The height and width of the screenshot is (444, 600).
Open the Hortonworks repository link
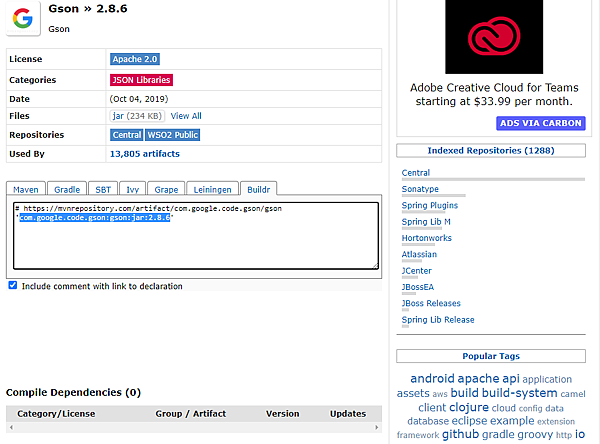point(427,238)
